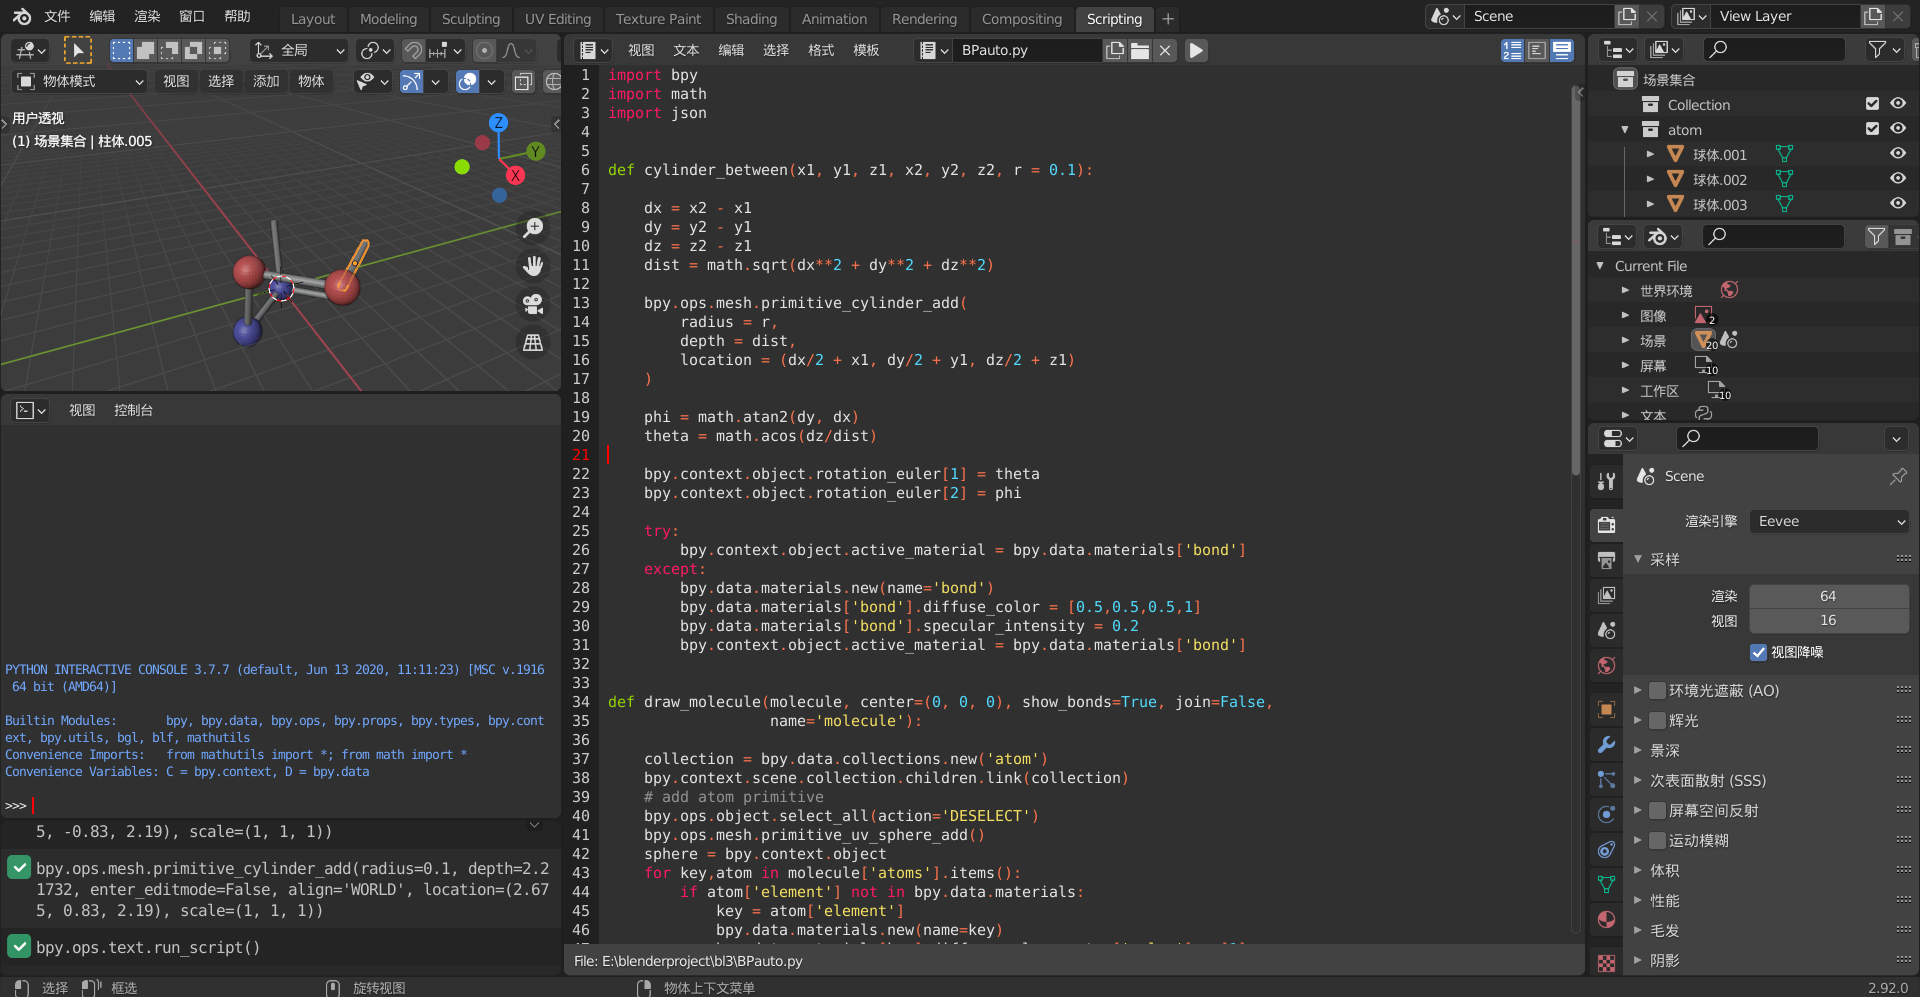The width and height of the screenshot is (1920, 997).
Task: Open the View Layer properties tab
Action: [1606, 595]
